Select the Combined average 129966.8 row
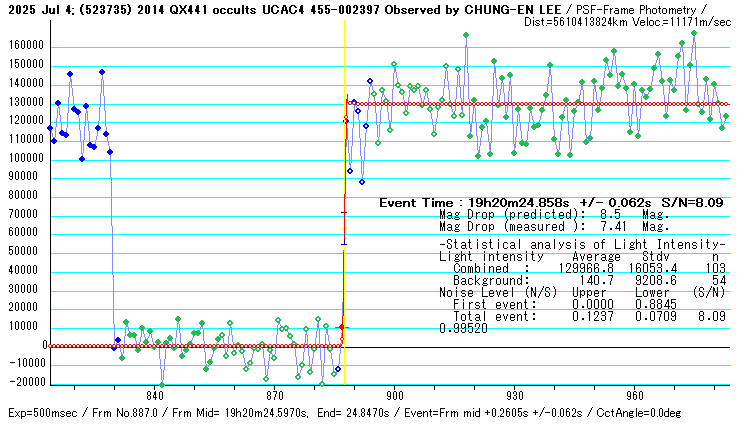This screenshot has height=425, width=740. 582,269
